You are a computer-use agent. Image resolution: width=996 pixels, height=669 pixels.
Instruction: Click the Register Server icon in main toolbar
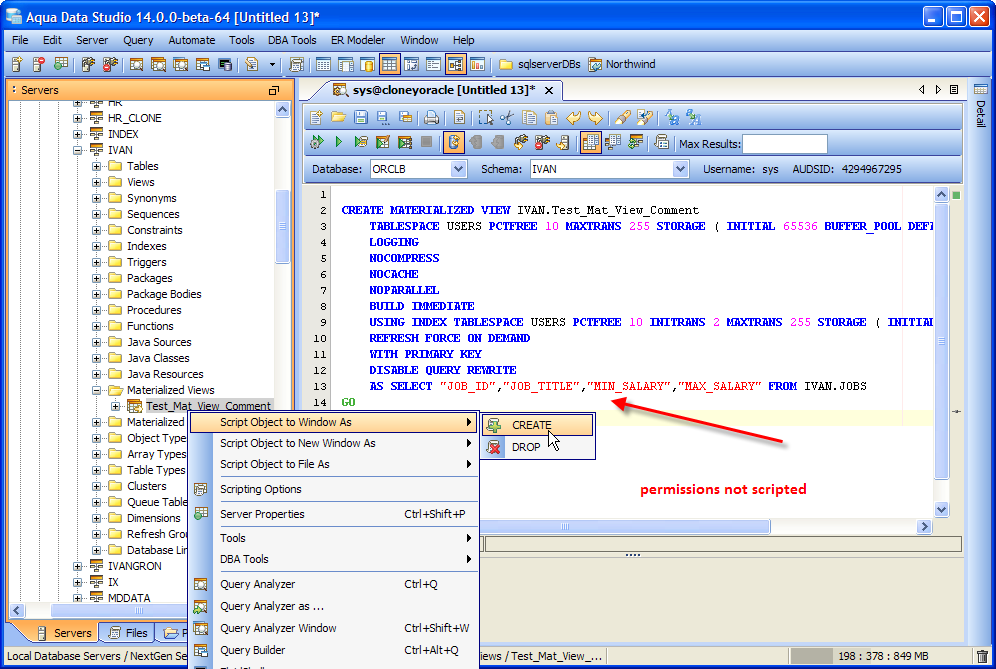click(17, 64)
